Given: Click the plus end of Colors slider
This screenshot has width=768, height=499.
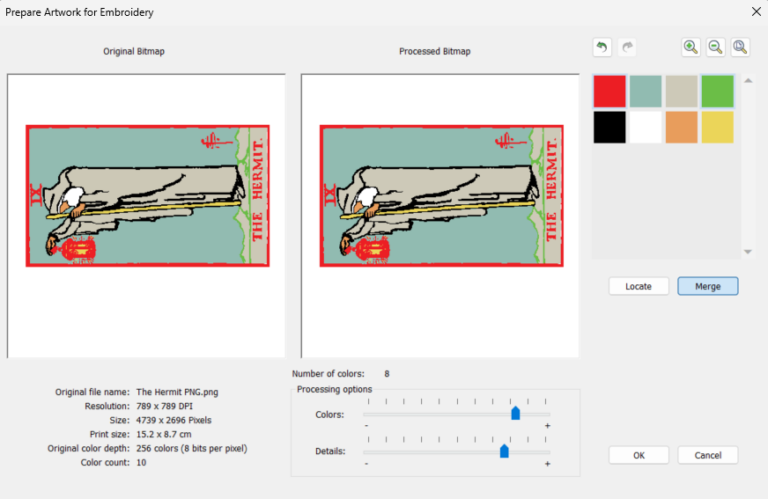Looking at the screenshot, I should pyautogui.click(x=548, y=426).
